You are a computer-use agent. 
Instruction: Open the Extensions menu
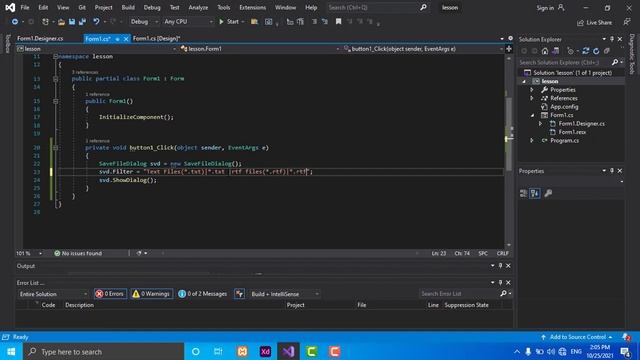(252, 7)
